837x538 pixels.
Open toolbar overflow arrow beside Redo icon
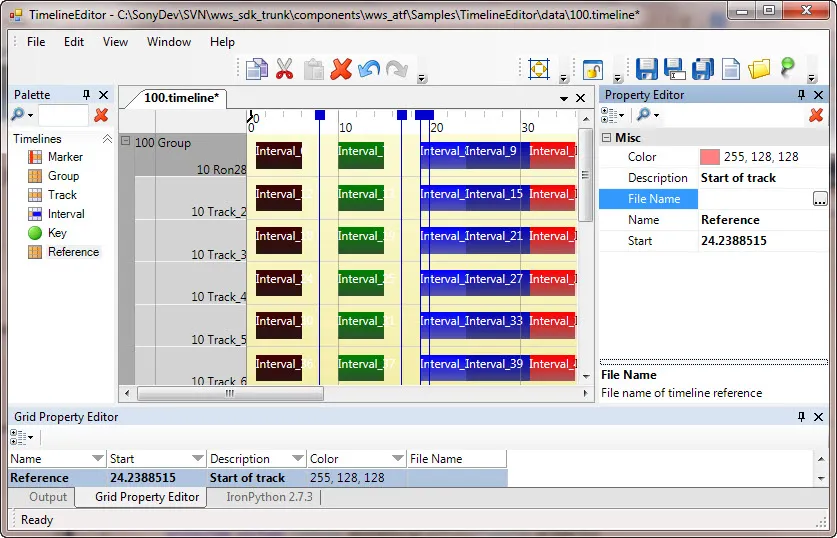tap(422, 78)
